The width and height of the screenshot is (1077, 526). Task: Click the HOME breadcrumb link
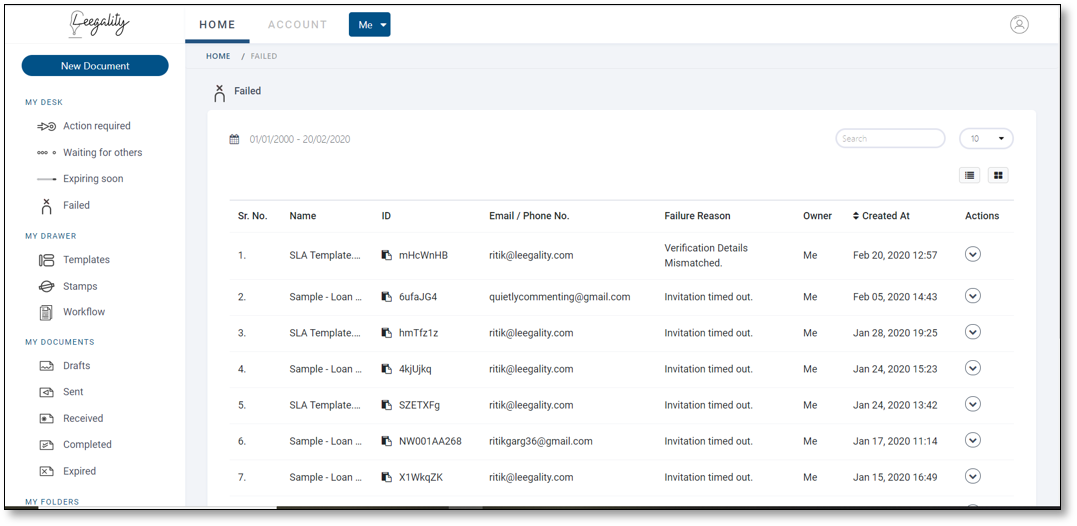click(218, 56)
